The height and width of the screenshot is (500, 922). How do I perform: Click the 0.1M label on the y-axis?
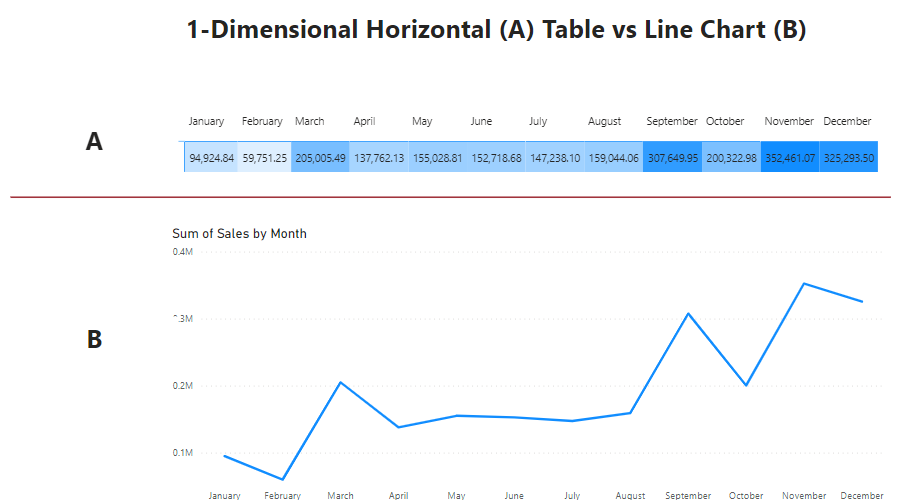pos(182,453)
